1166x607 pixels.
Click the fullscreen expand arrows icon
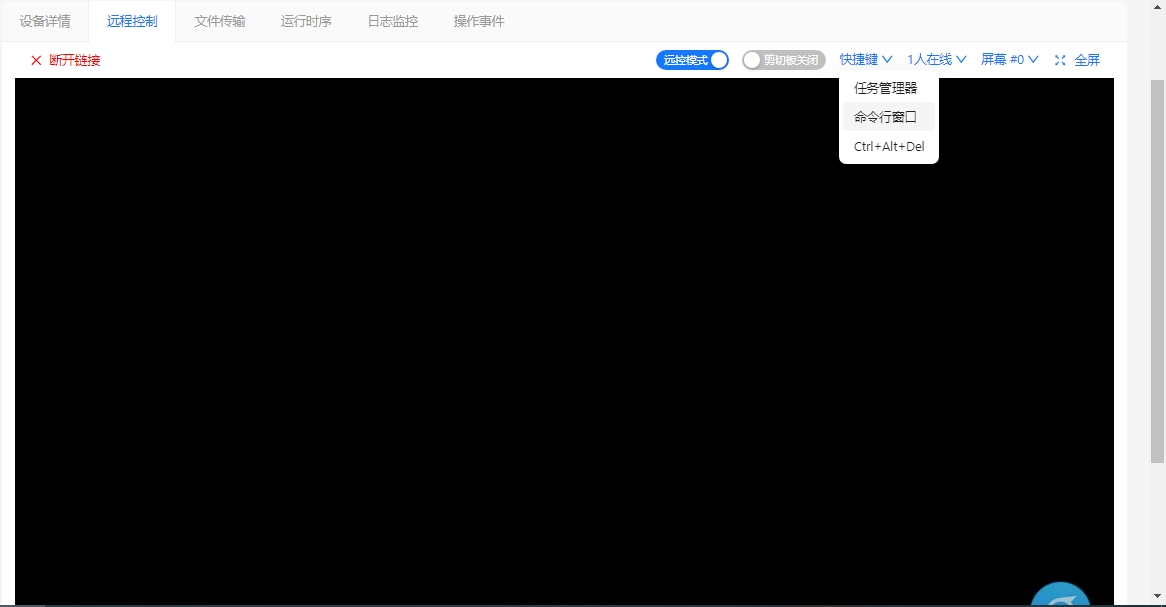coord(1060,60)
